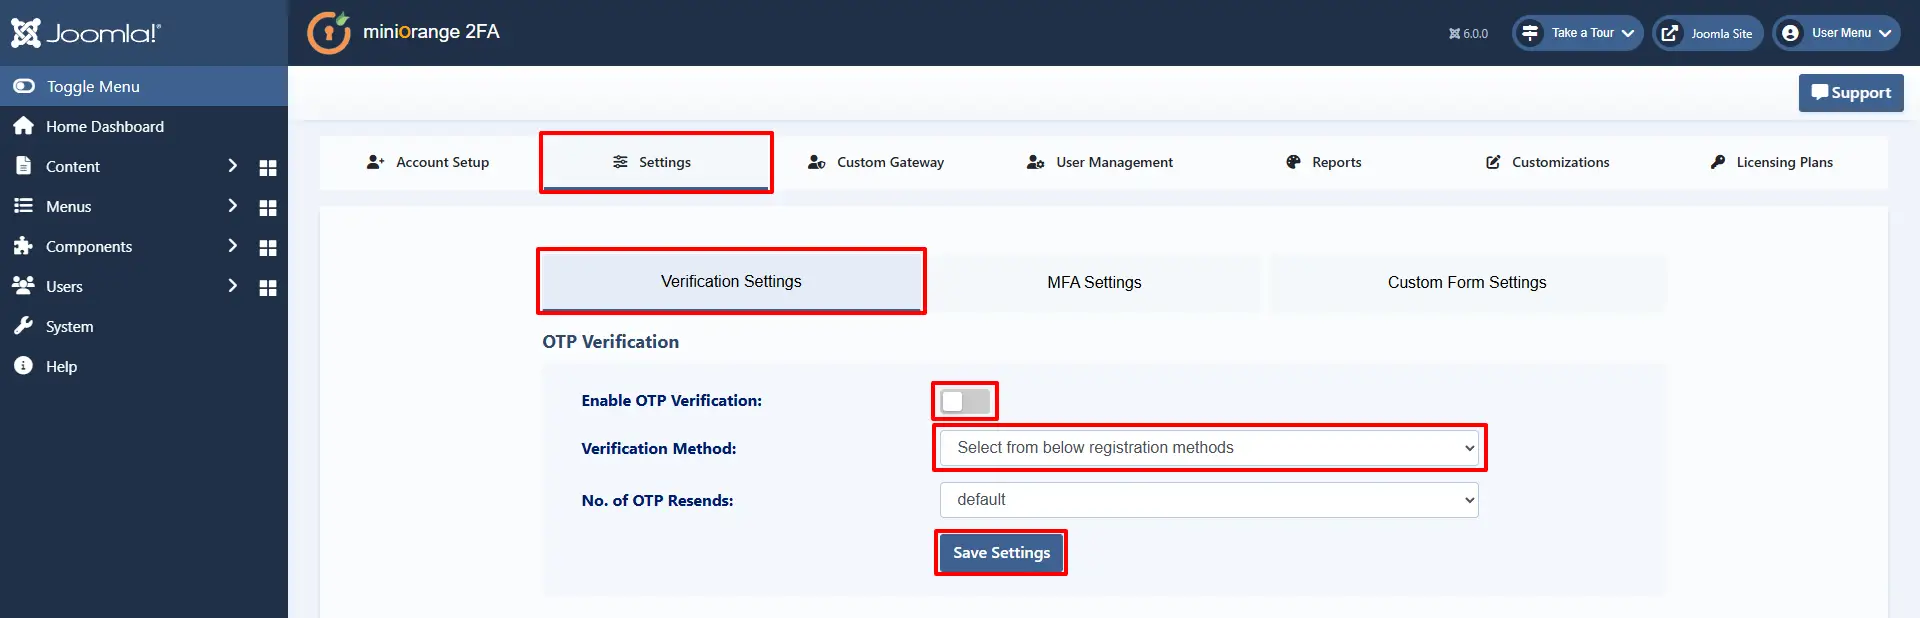Click the Components puzzle icon

(x=23, y=246)
